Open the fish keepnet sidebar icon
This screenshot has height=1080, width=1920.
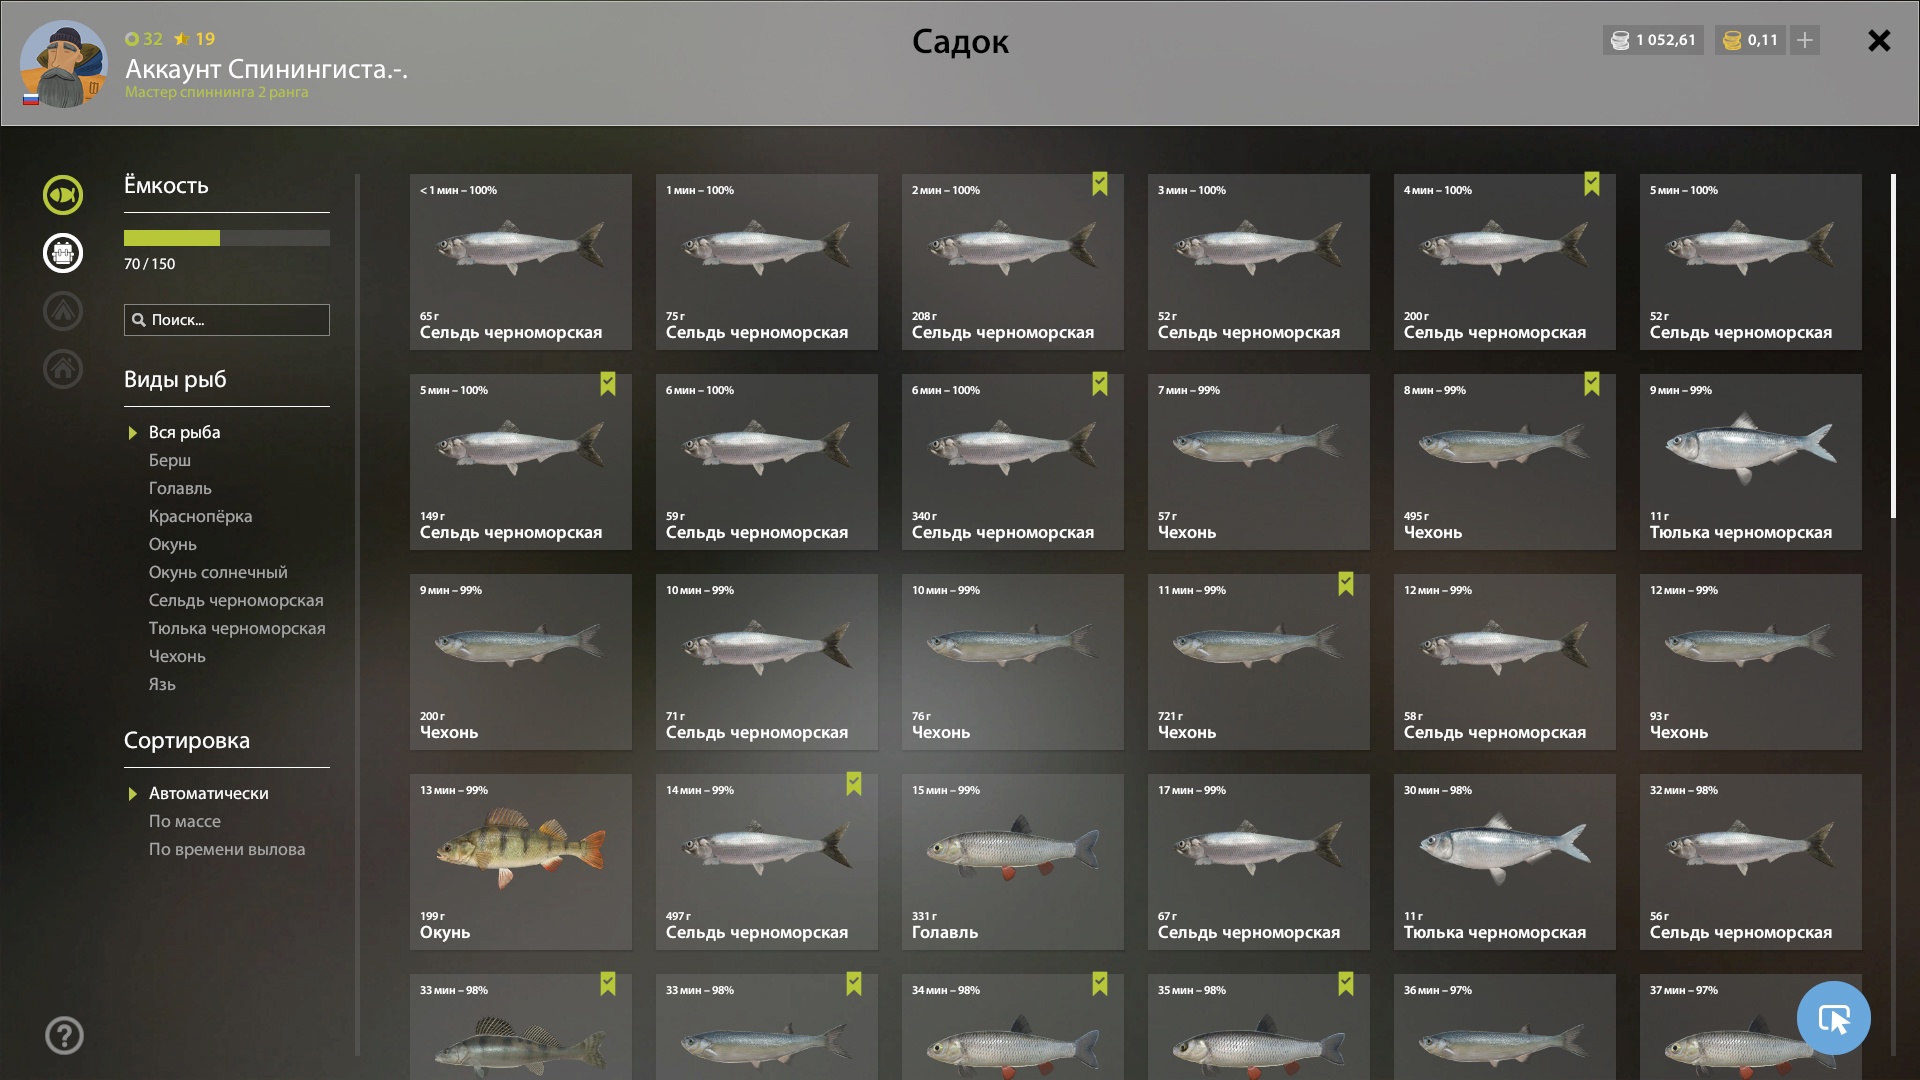62,195
